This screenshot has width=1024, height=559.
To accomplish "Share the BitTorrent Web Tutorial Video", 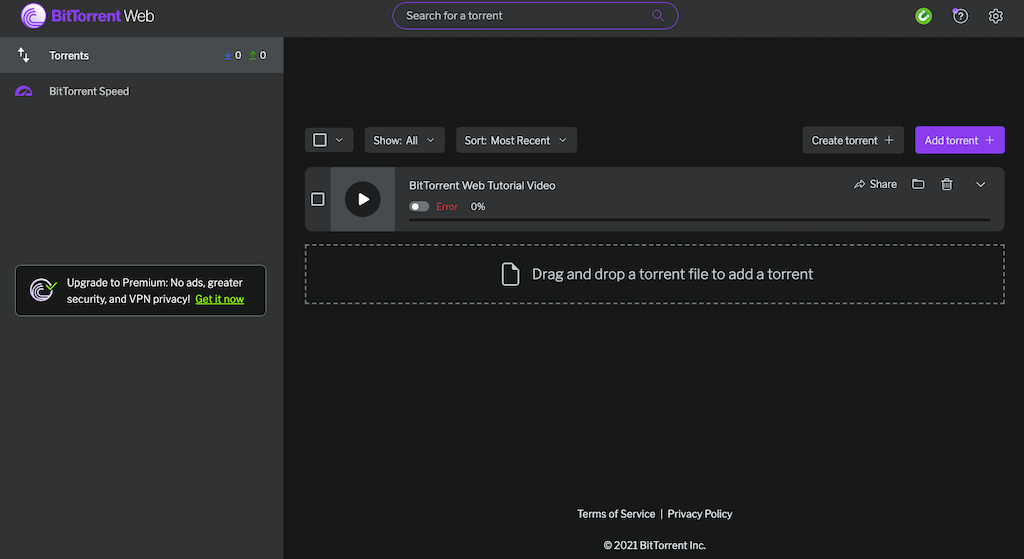I will [875, 184].
